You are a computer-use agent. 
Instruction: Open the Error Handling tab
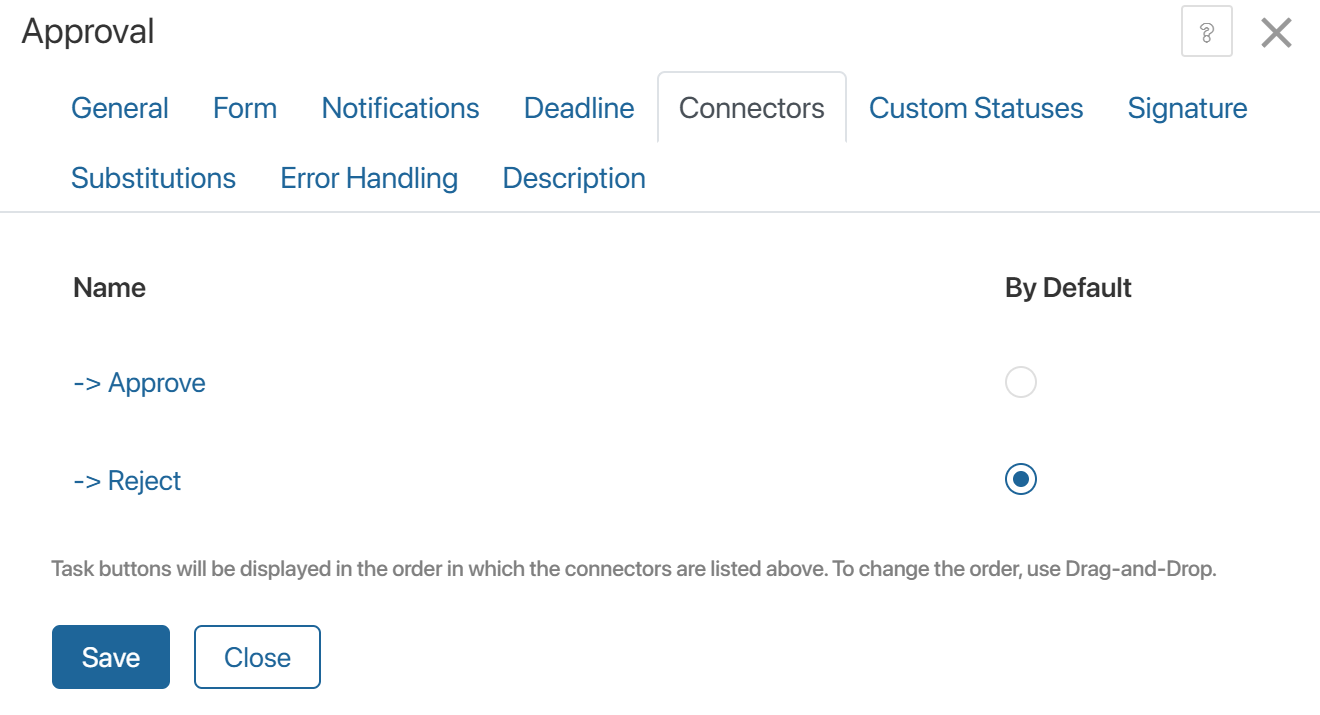click(369, 178)
